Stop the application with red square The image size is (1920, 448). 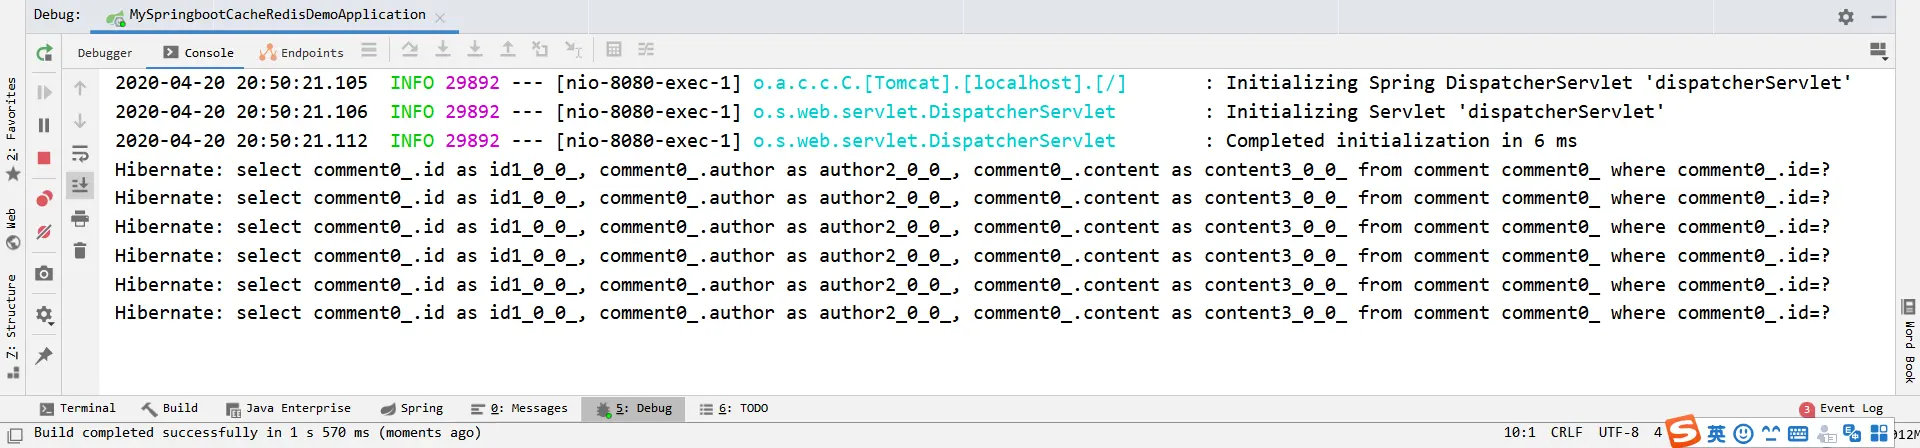coord(44,158)
